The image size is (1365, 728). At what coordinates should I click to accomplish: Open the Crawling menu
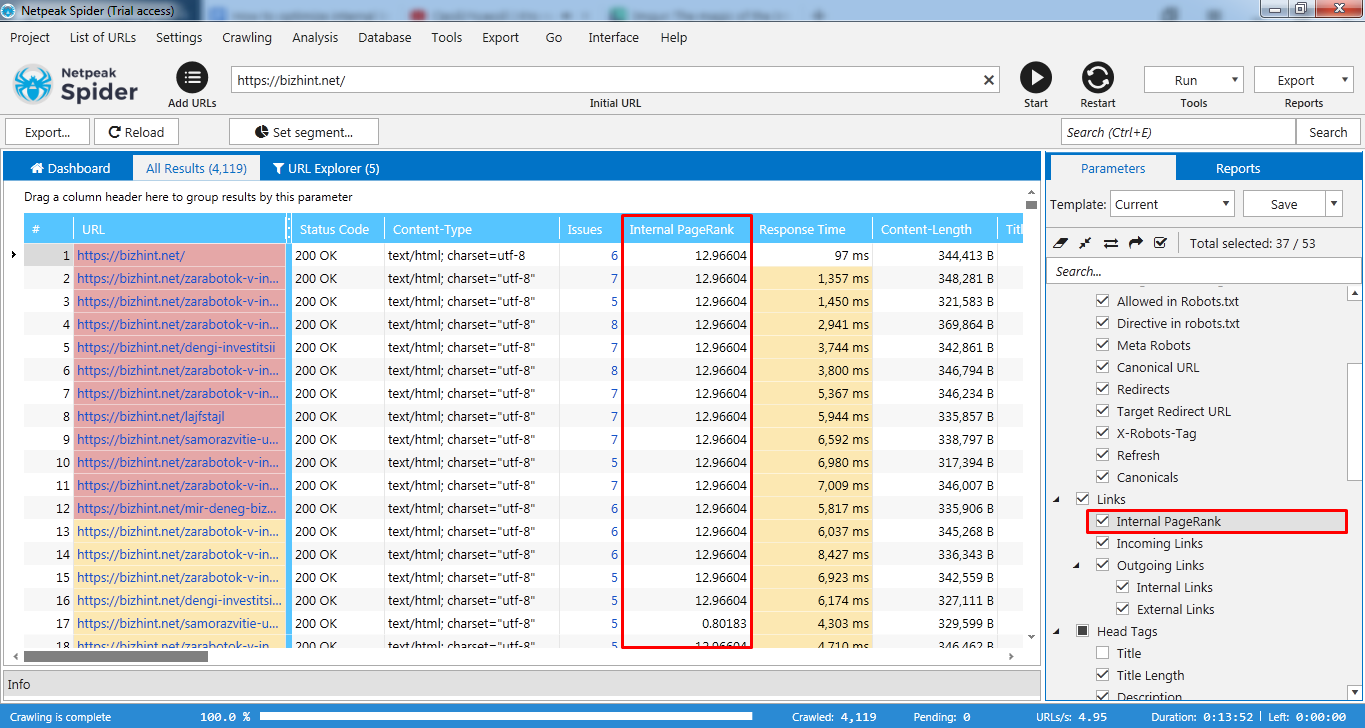coord(247,37)
